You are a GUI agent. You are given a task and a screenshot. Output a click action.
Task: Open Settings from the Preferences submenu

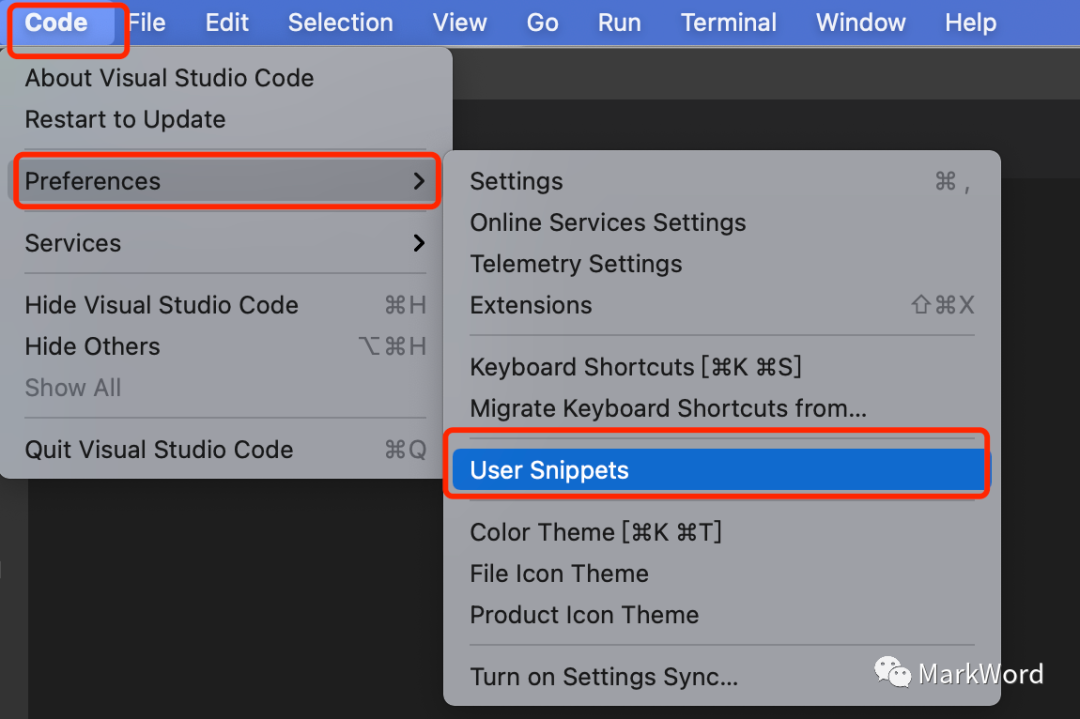tap(516, 181)
